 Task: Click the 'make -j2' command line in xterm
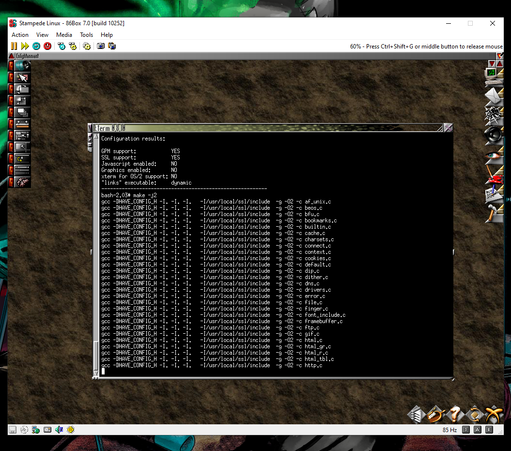(x=129, y=195)
